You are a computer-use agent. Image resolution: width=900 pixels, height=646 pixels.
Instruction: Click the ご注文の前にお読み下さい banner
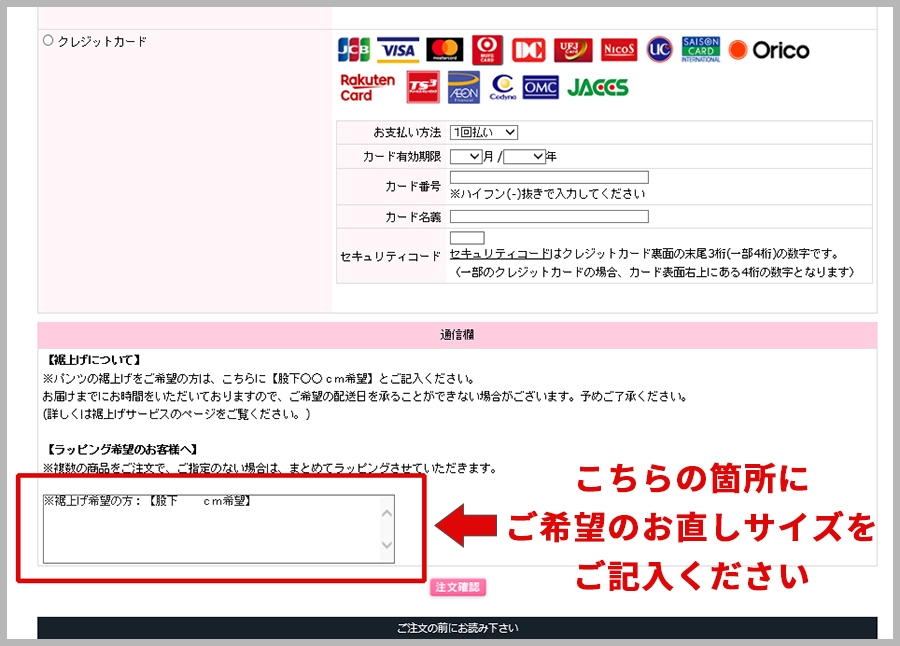(457, 628)
